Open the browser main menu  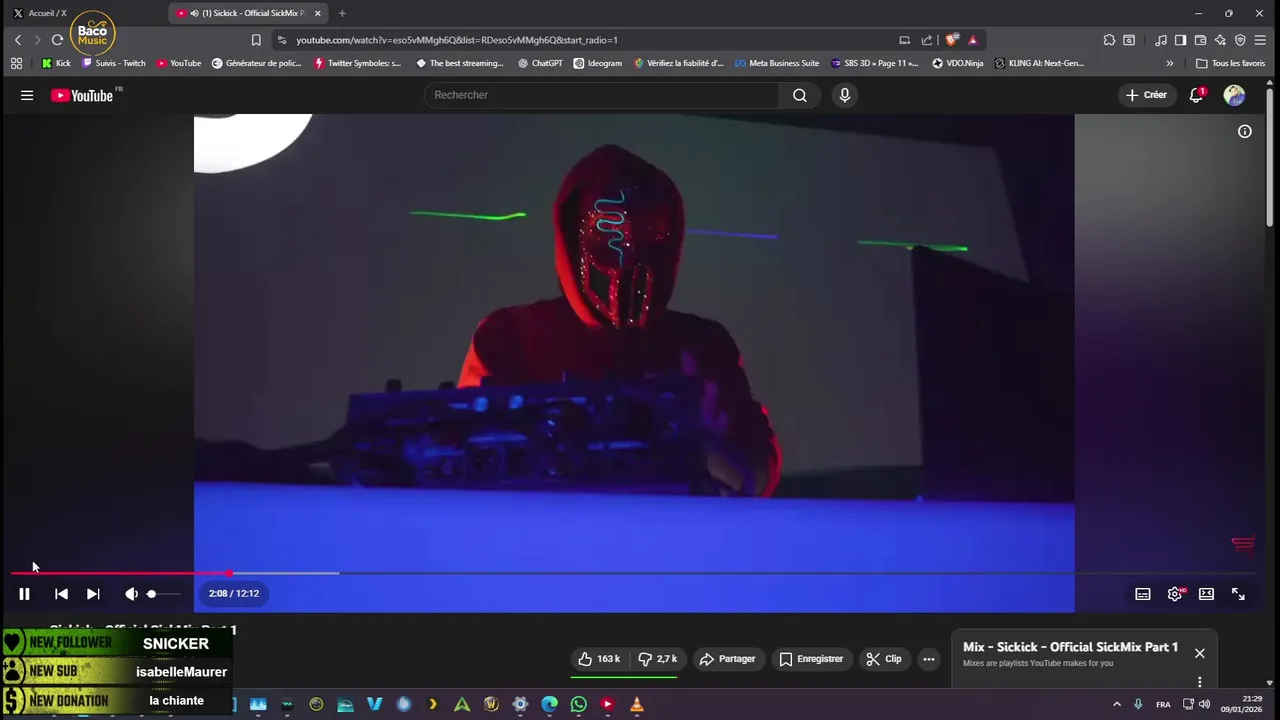click(1260, 40)
